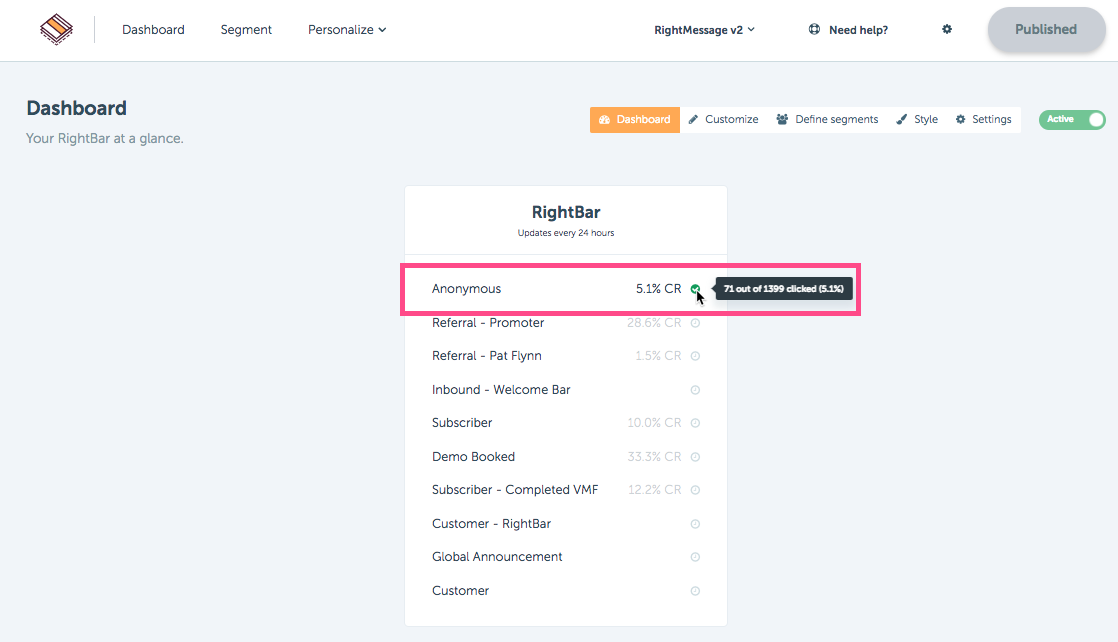Viewport: 1118px width, 642px height.
Task: Select the orange Dashboard tab
Action: [635, 119]
